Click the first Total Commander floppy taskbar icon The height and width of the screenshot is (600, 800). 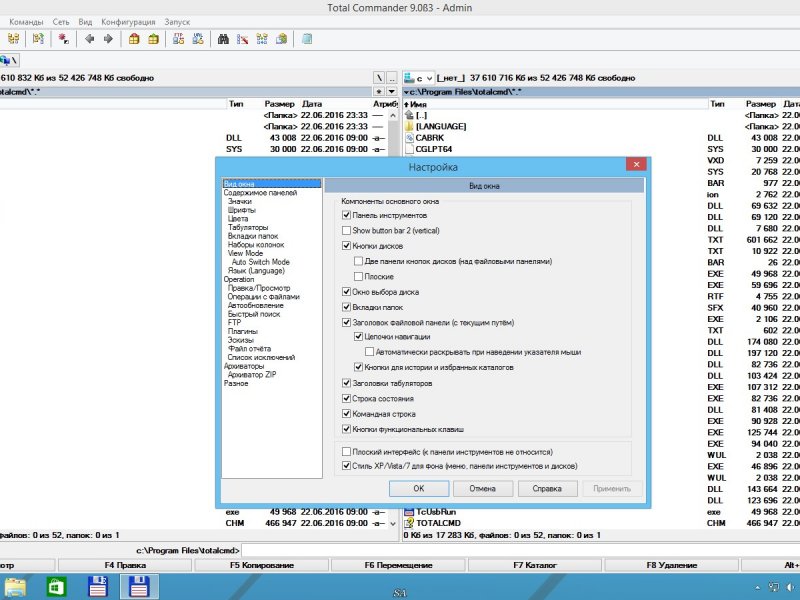click(x=97, y=587)
